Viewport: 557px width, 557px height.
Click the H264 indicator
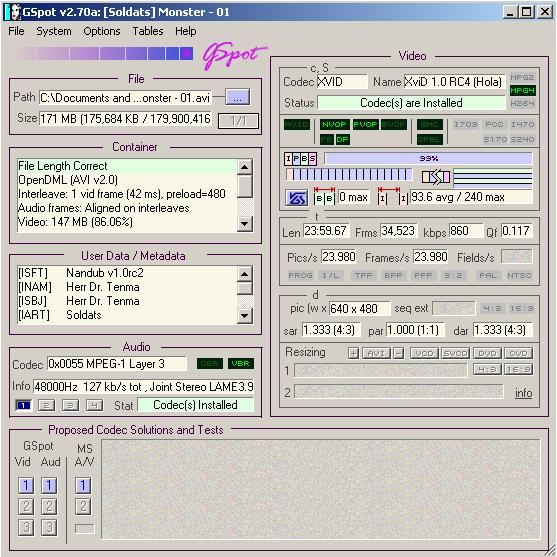point(522,103)
